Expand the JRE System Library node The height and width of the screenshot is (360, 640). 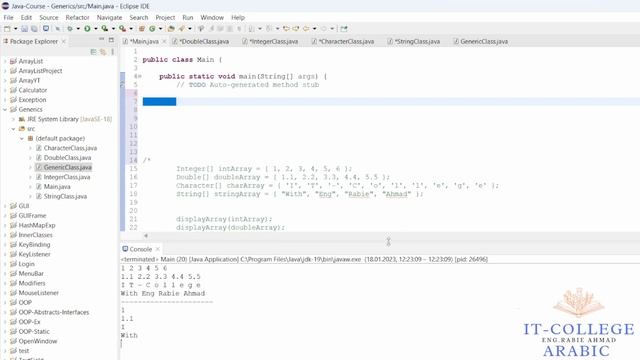pos(13,119)
